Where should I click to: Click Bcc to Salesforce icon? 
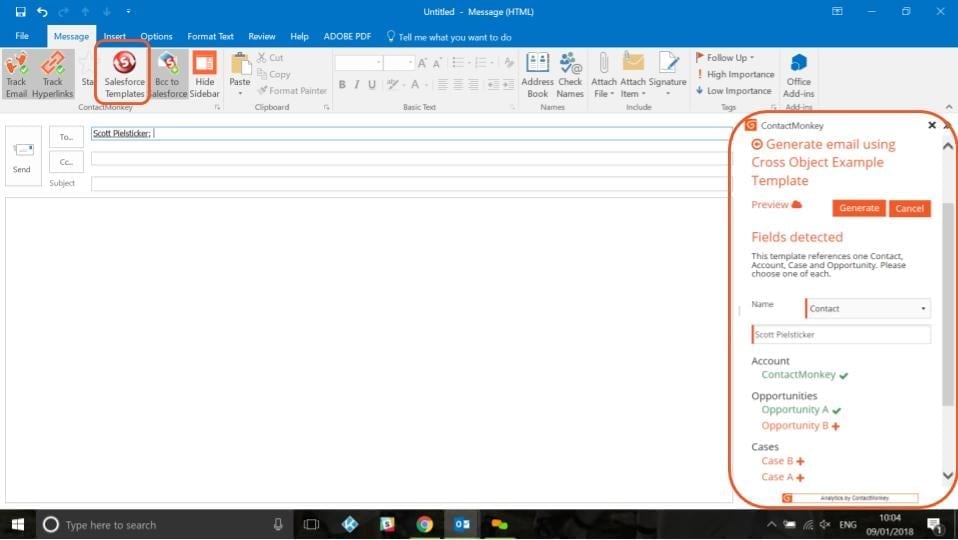[168, 75]
